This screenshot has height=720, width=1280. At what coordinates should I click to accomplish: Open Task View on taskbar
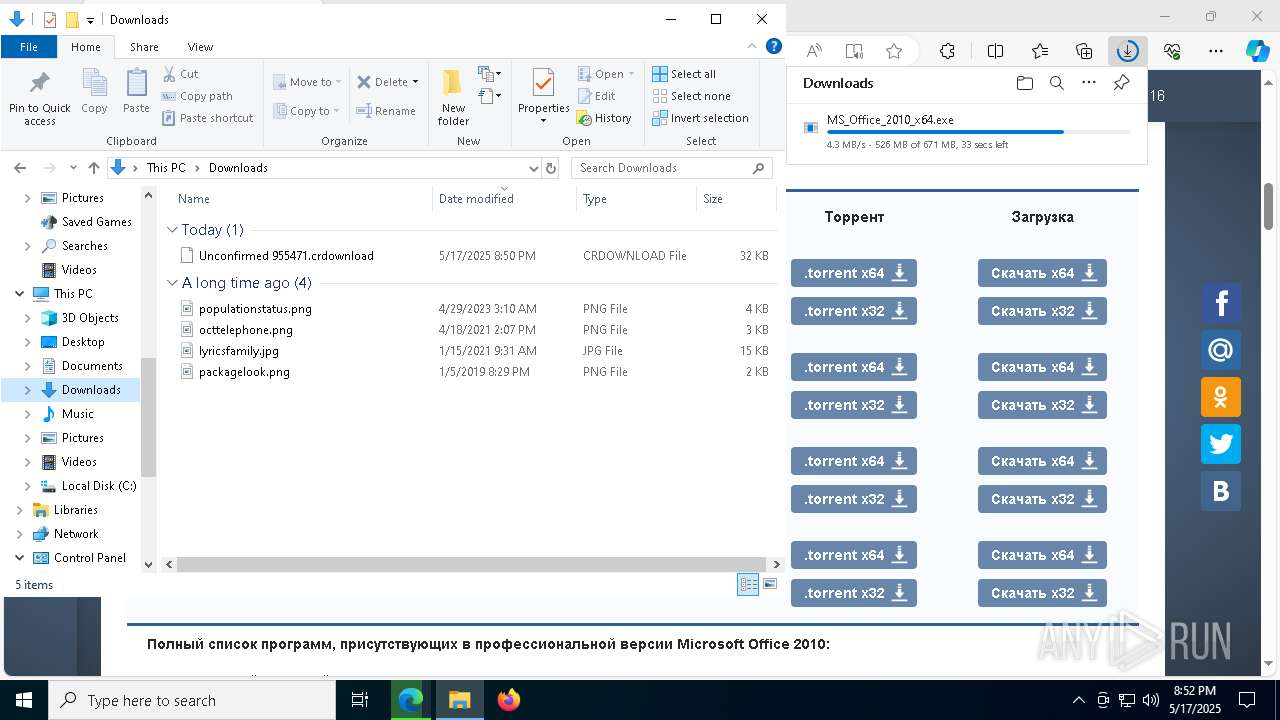click(x=361, y=700)
